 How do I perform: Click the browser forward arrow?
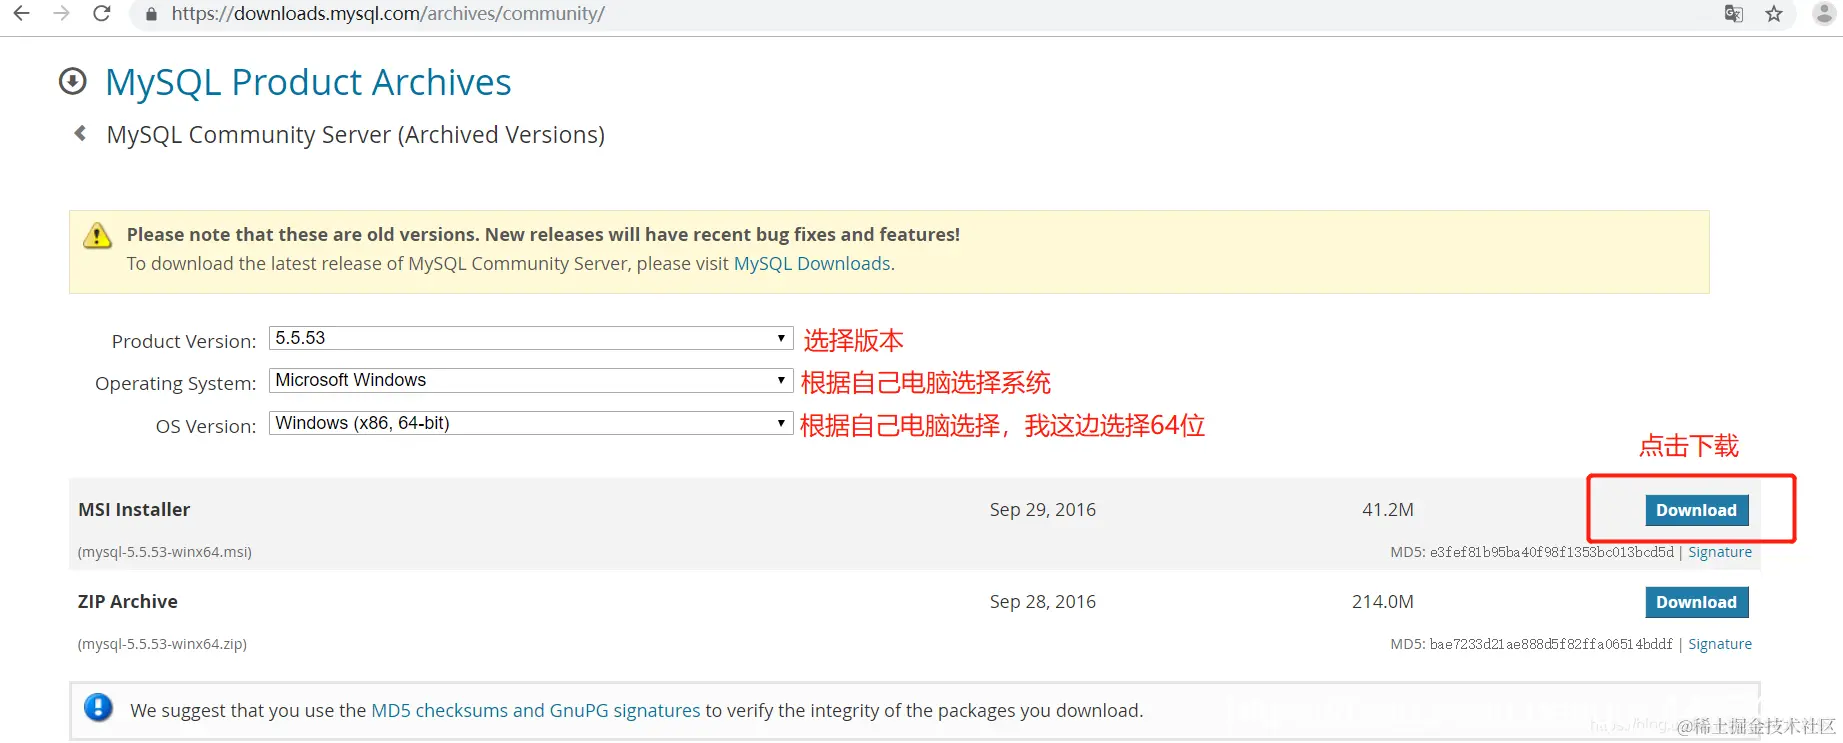coord(62,14)
